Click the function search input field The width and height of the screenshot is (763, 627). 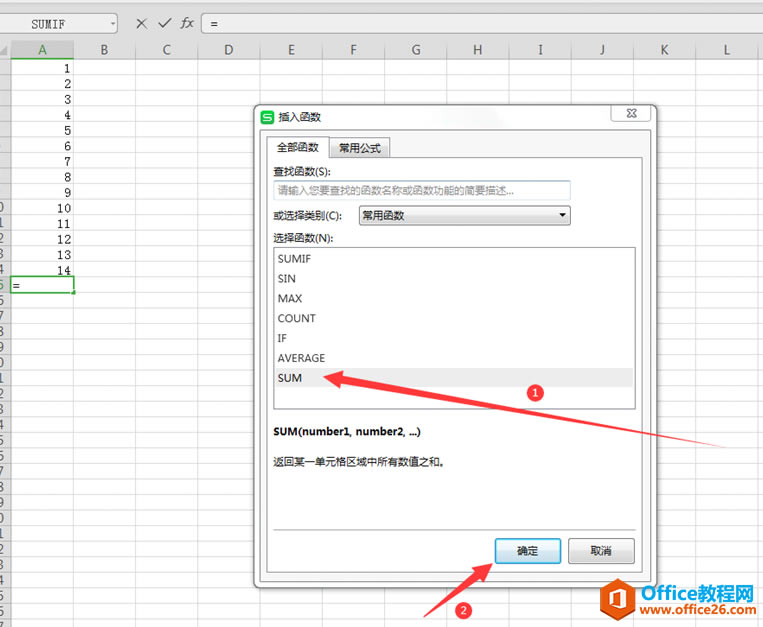coord(422,190)
